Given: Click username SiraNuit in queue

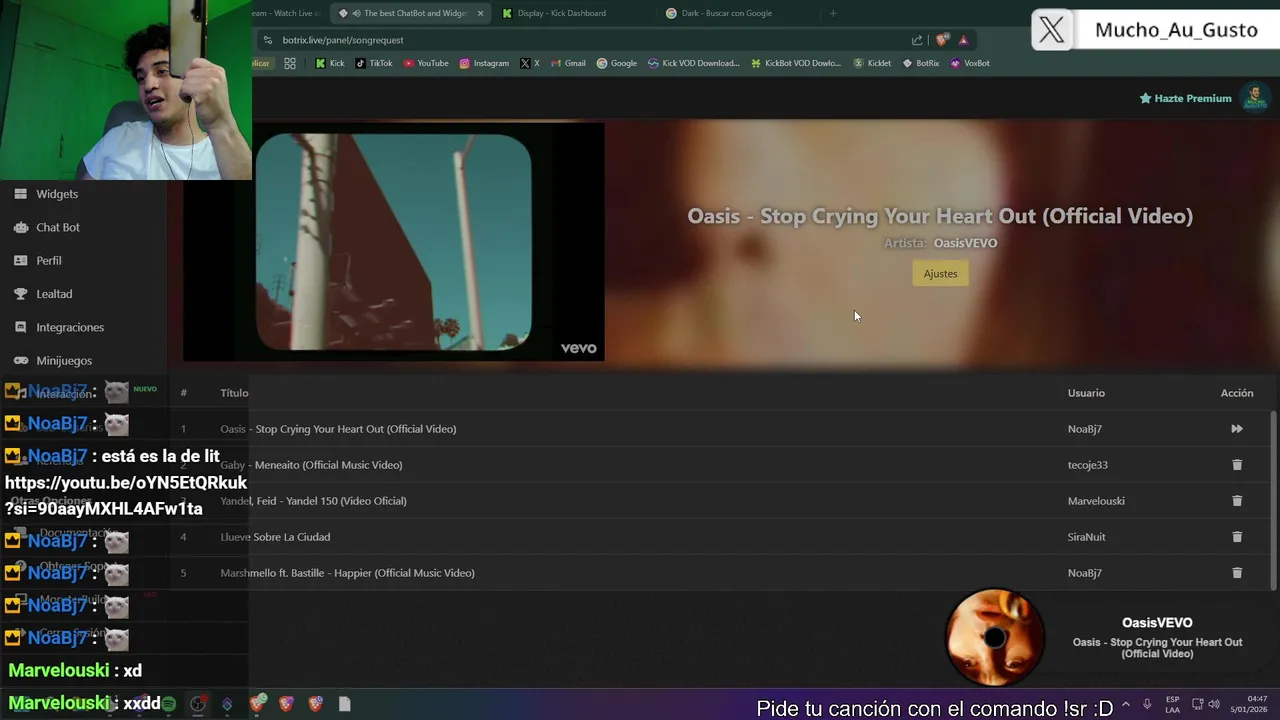Looking at the screenshot, I should click(x=1087, y=537).
